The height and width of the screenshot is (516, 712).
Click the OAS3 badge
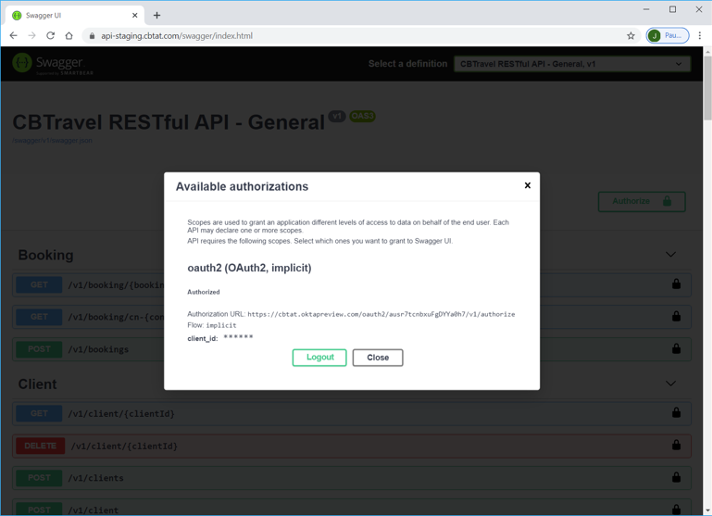click(362, 116)
